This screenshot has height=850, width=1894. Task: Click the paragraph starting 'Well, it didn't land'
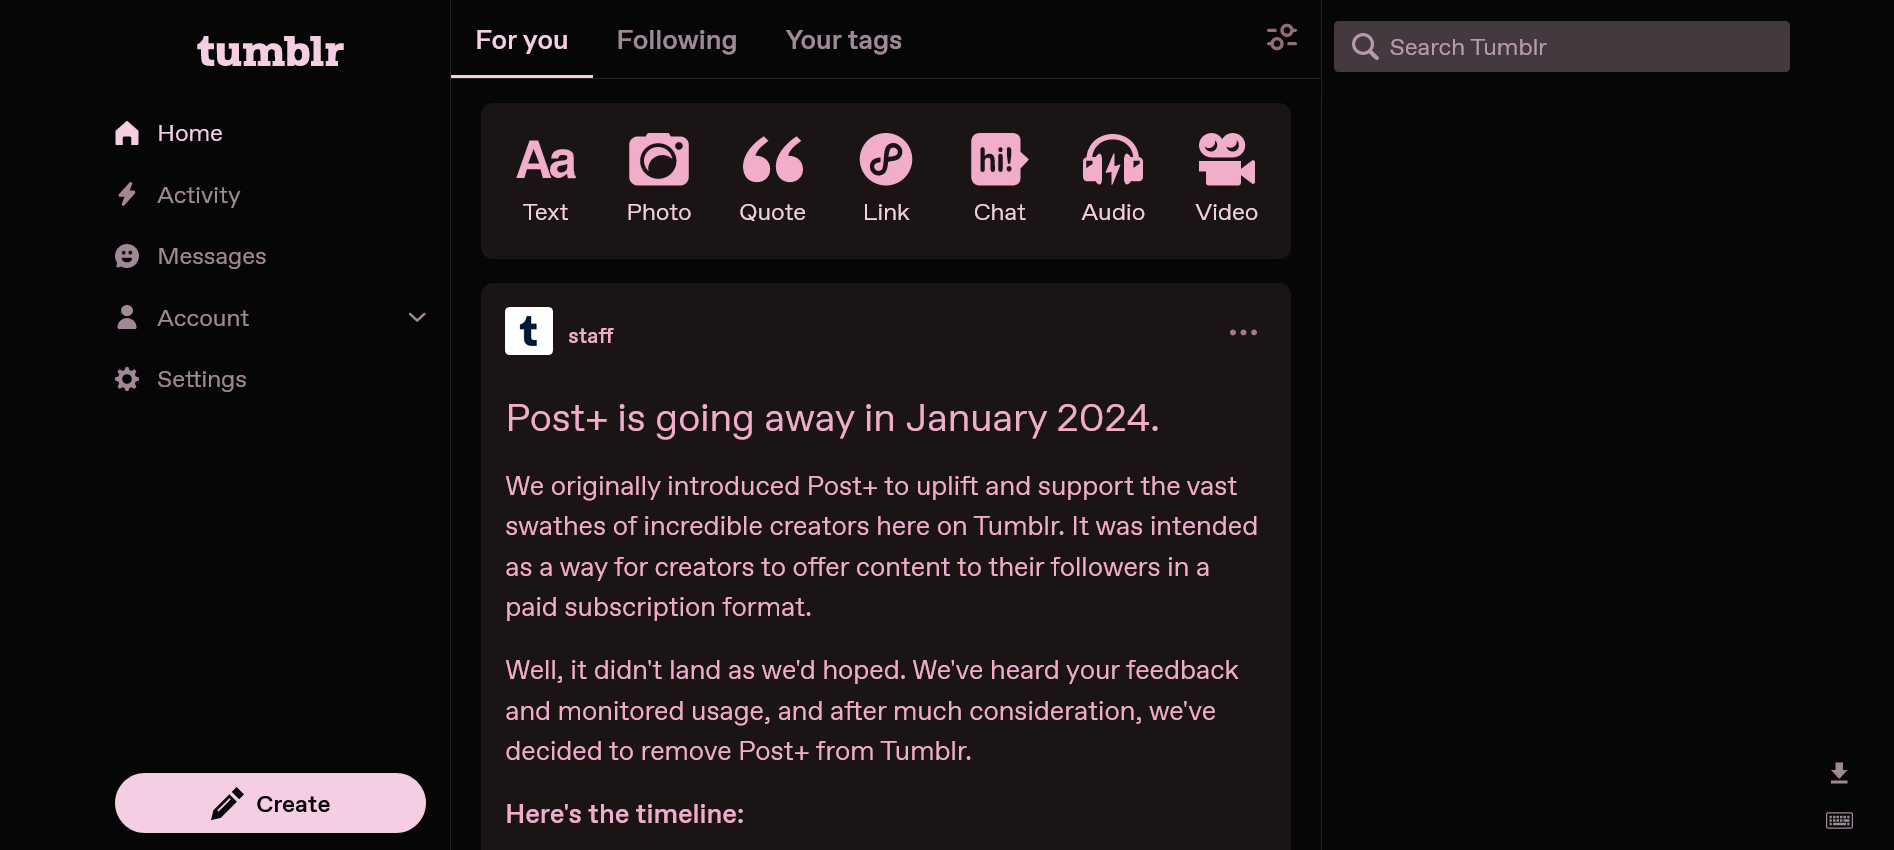[x=872, y=710]
